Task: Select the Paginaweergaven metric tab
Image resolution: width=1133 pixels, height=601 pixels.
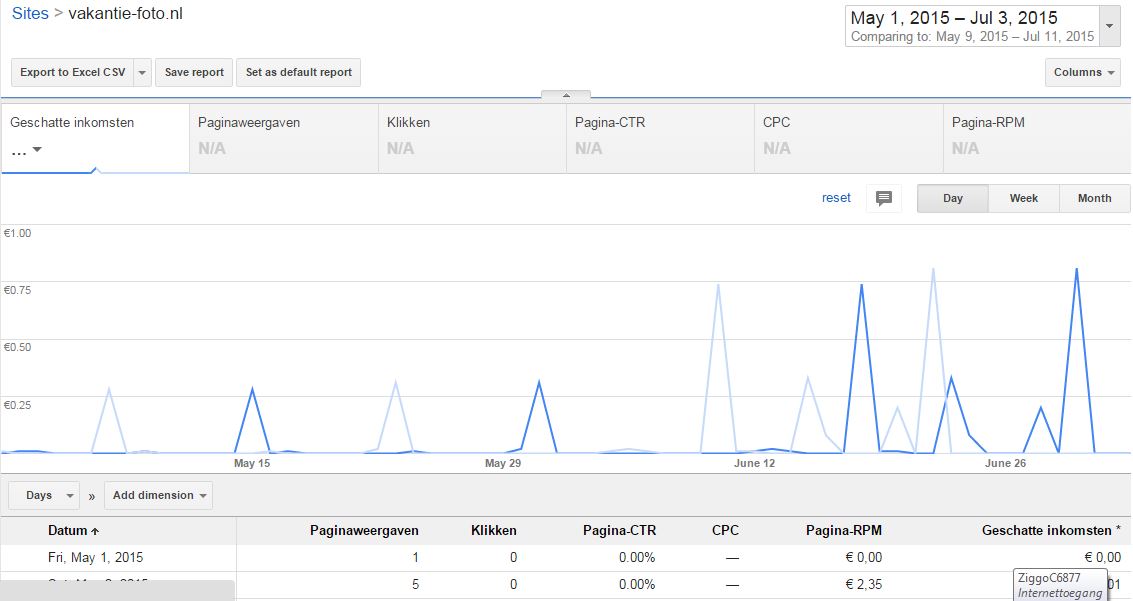Action: coord(283,137)
